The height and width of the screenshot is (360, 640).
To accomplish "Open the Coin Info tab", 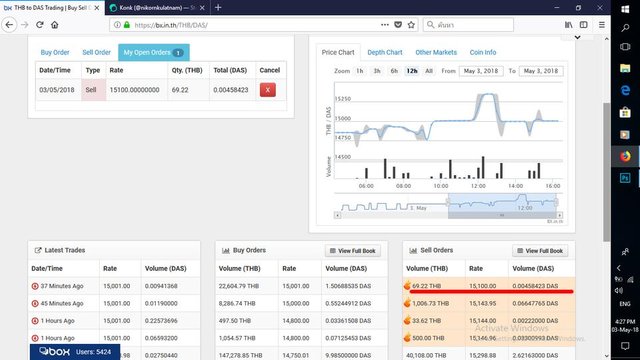I will pos(483,52).
